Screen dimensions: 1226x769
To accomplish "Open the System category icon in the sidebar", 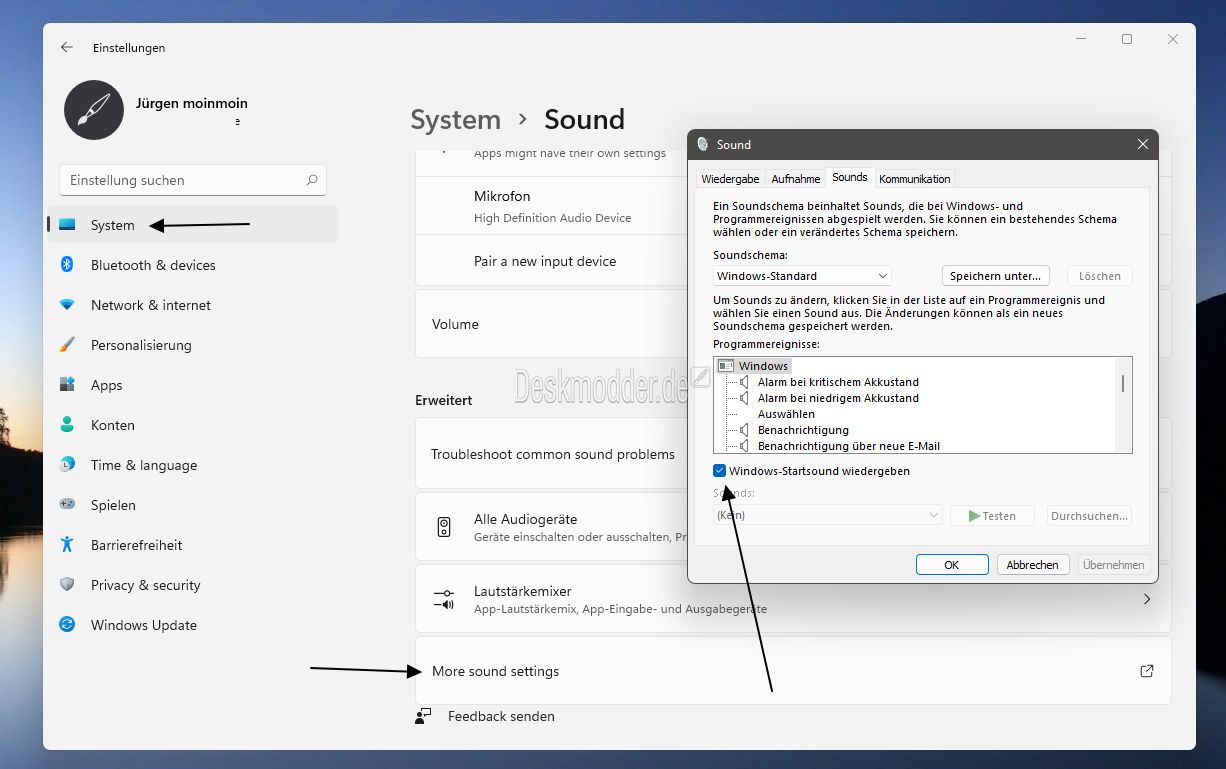I will (x=67, y=225).
